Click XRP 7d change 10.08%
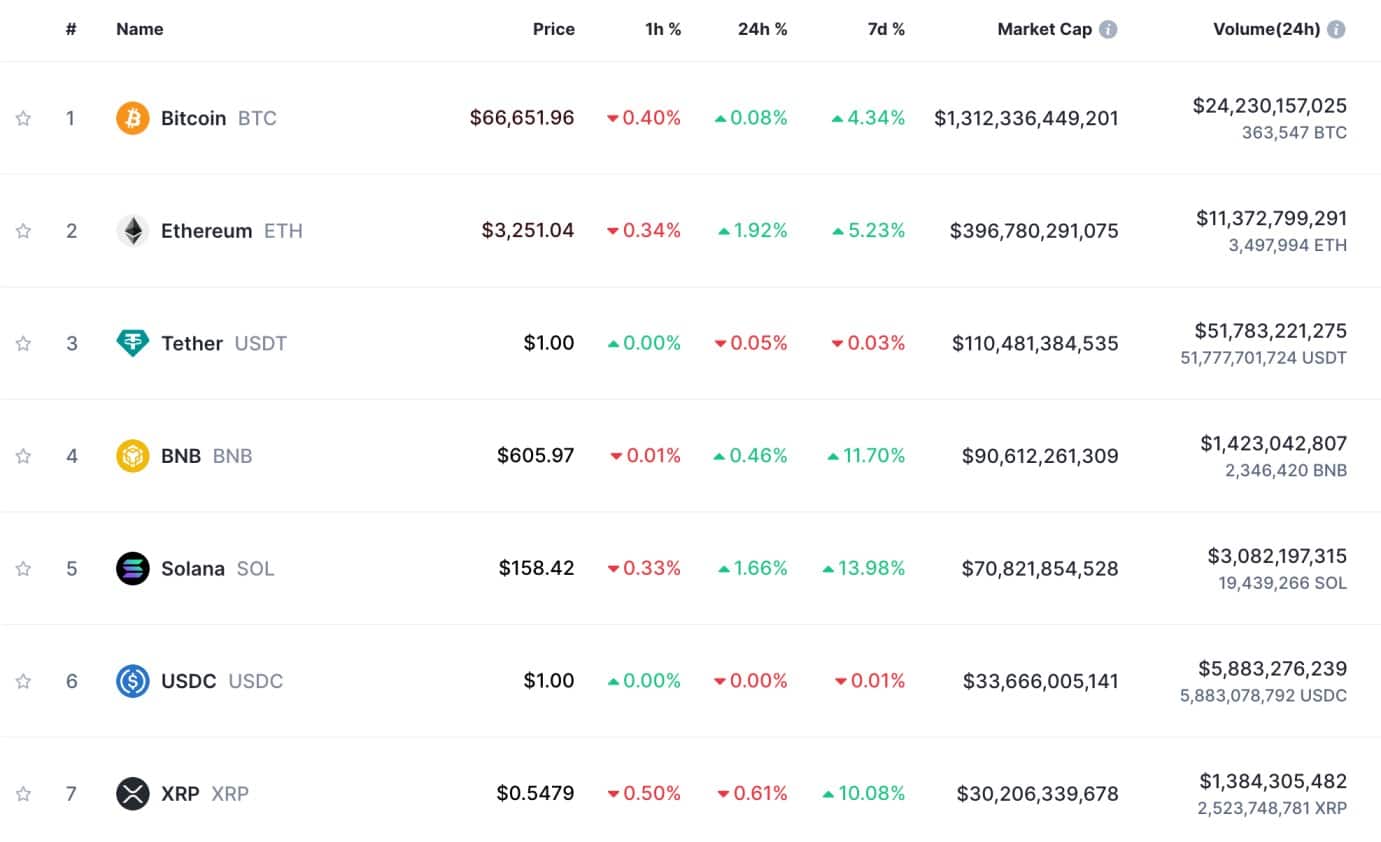 coord(864,794)
